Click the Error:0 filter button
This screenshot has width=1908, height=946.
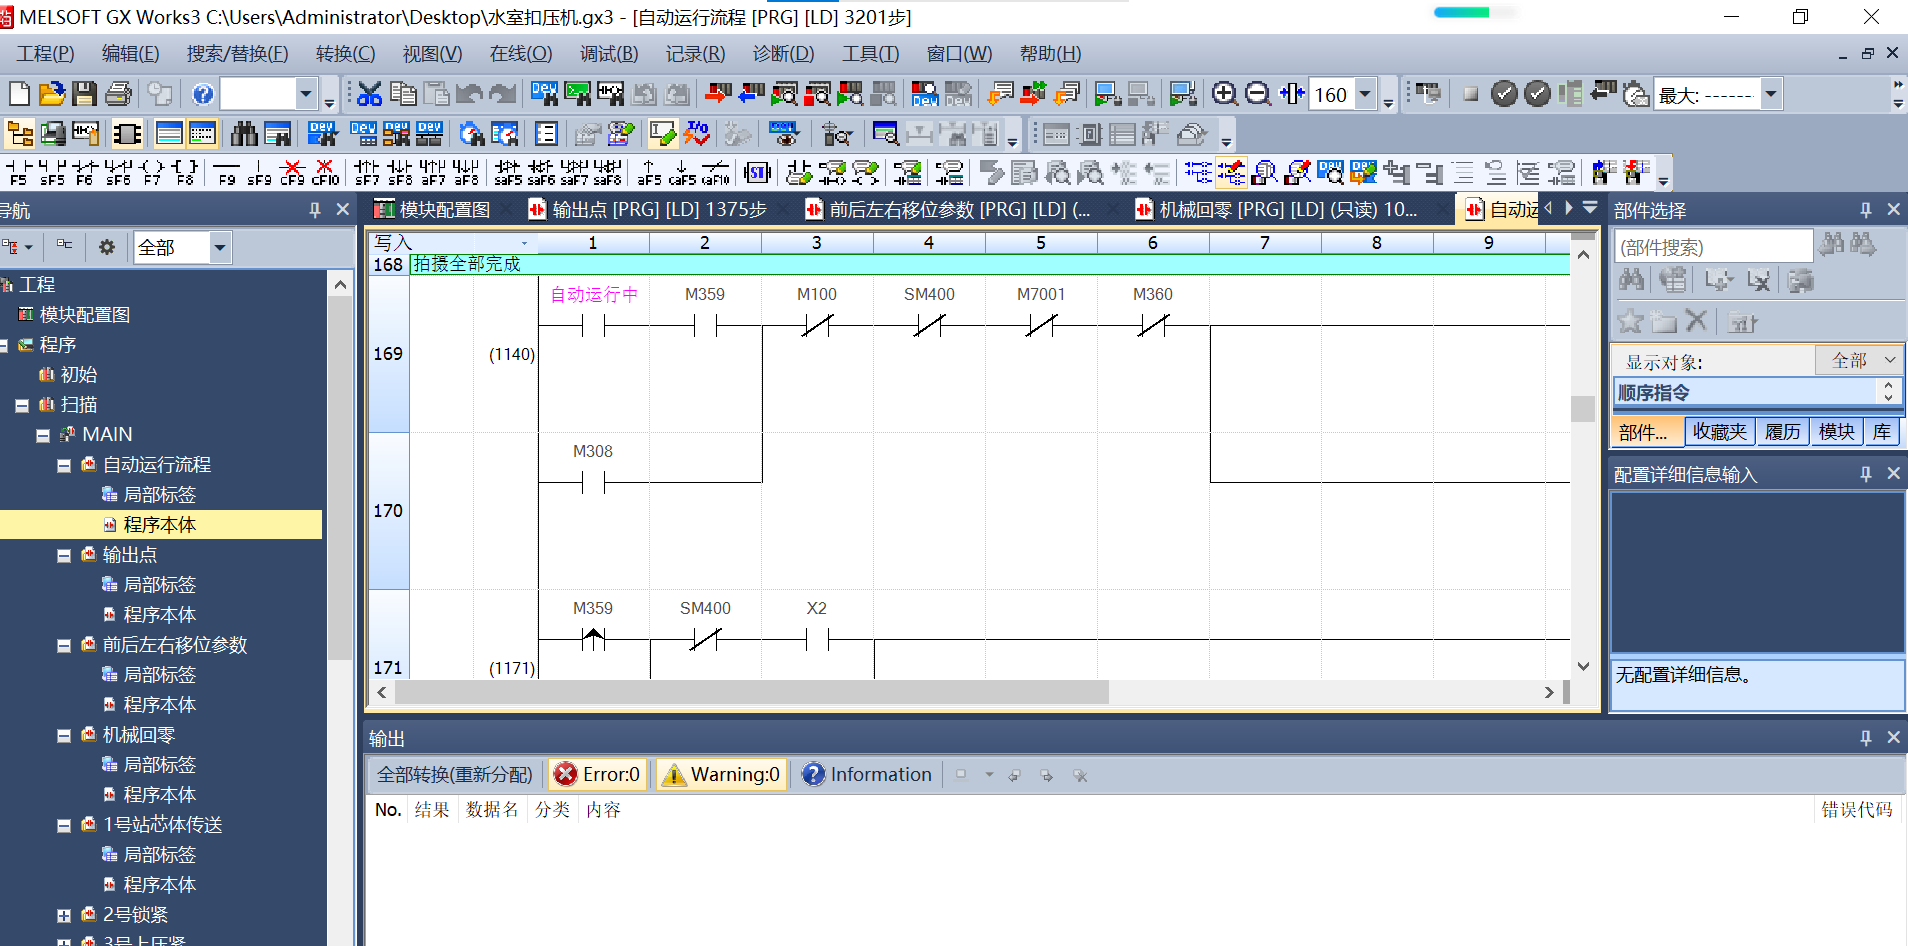tap(597, 775)
